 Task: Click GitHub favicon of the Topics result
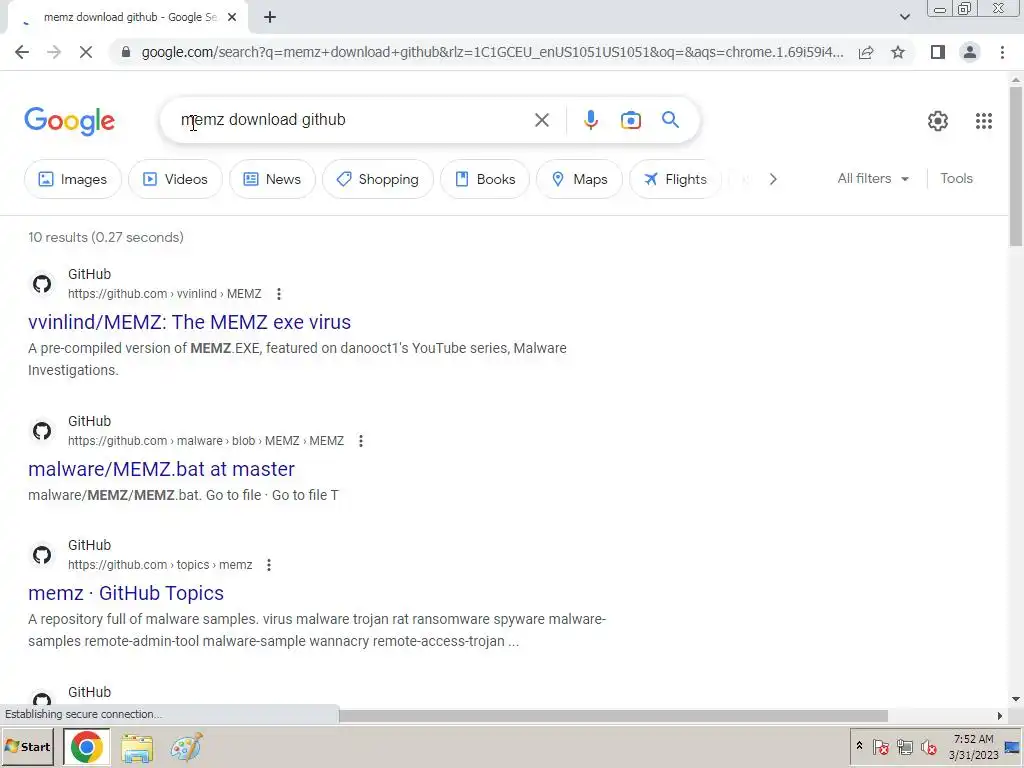pos(42,555)
